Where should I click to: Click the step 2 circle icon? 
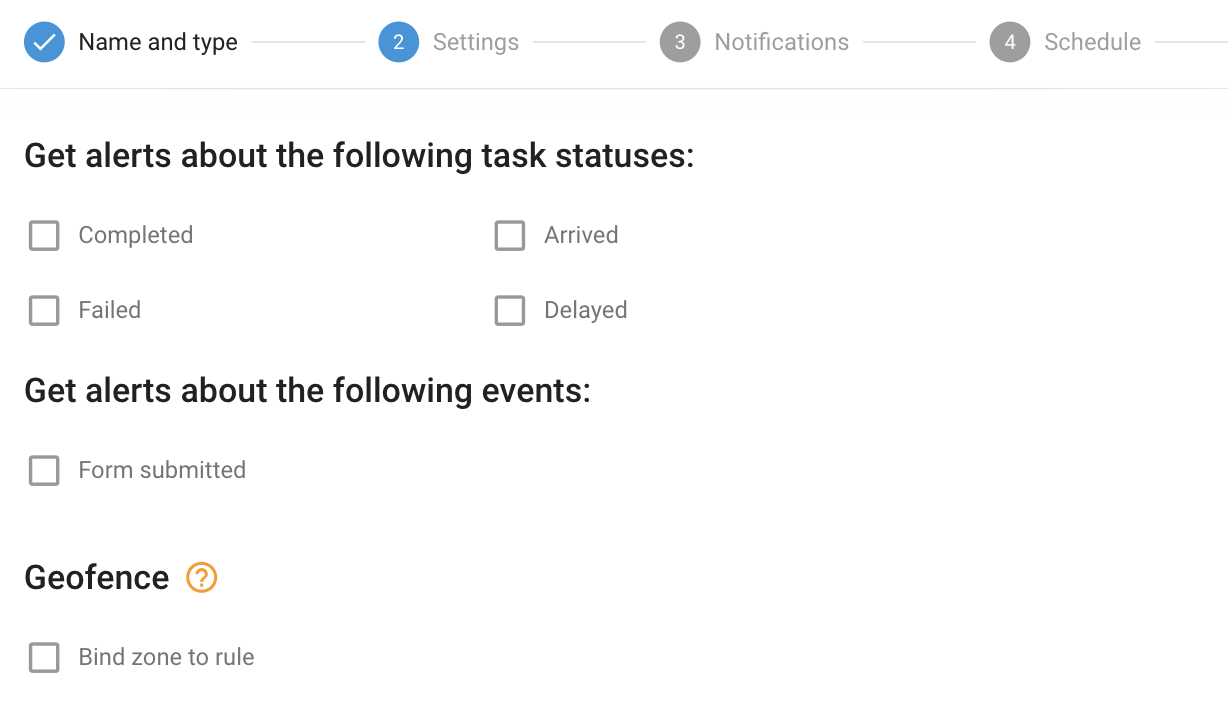click(398, 42)
